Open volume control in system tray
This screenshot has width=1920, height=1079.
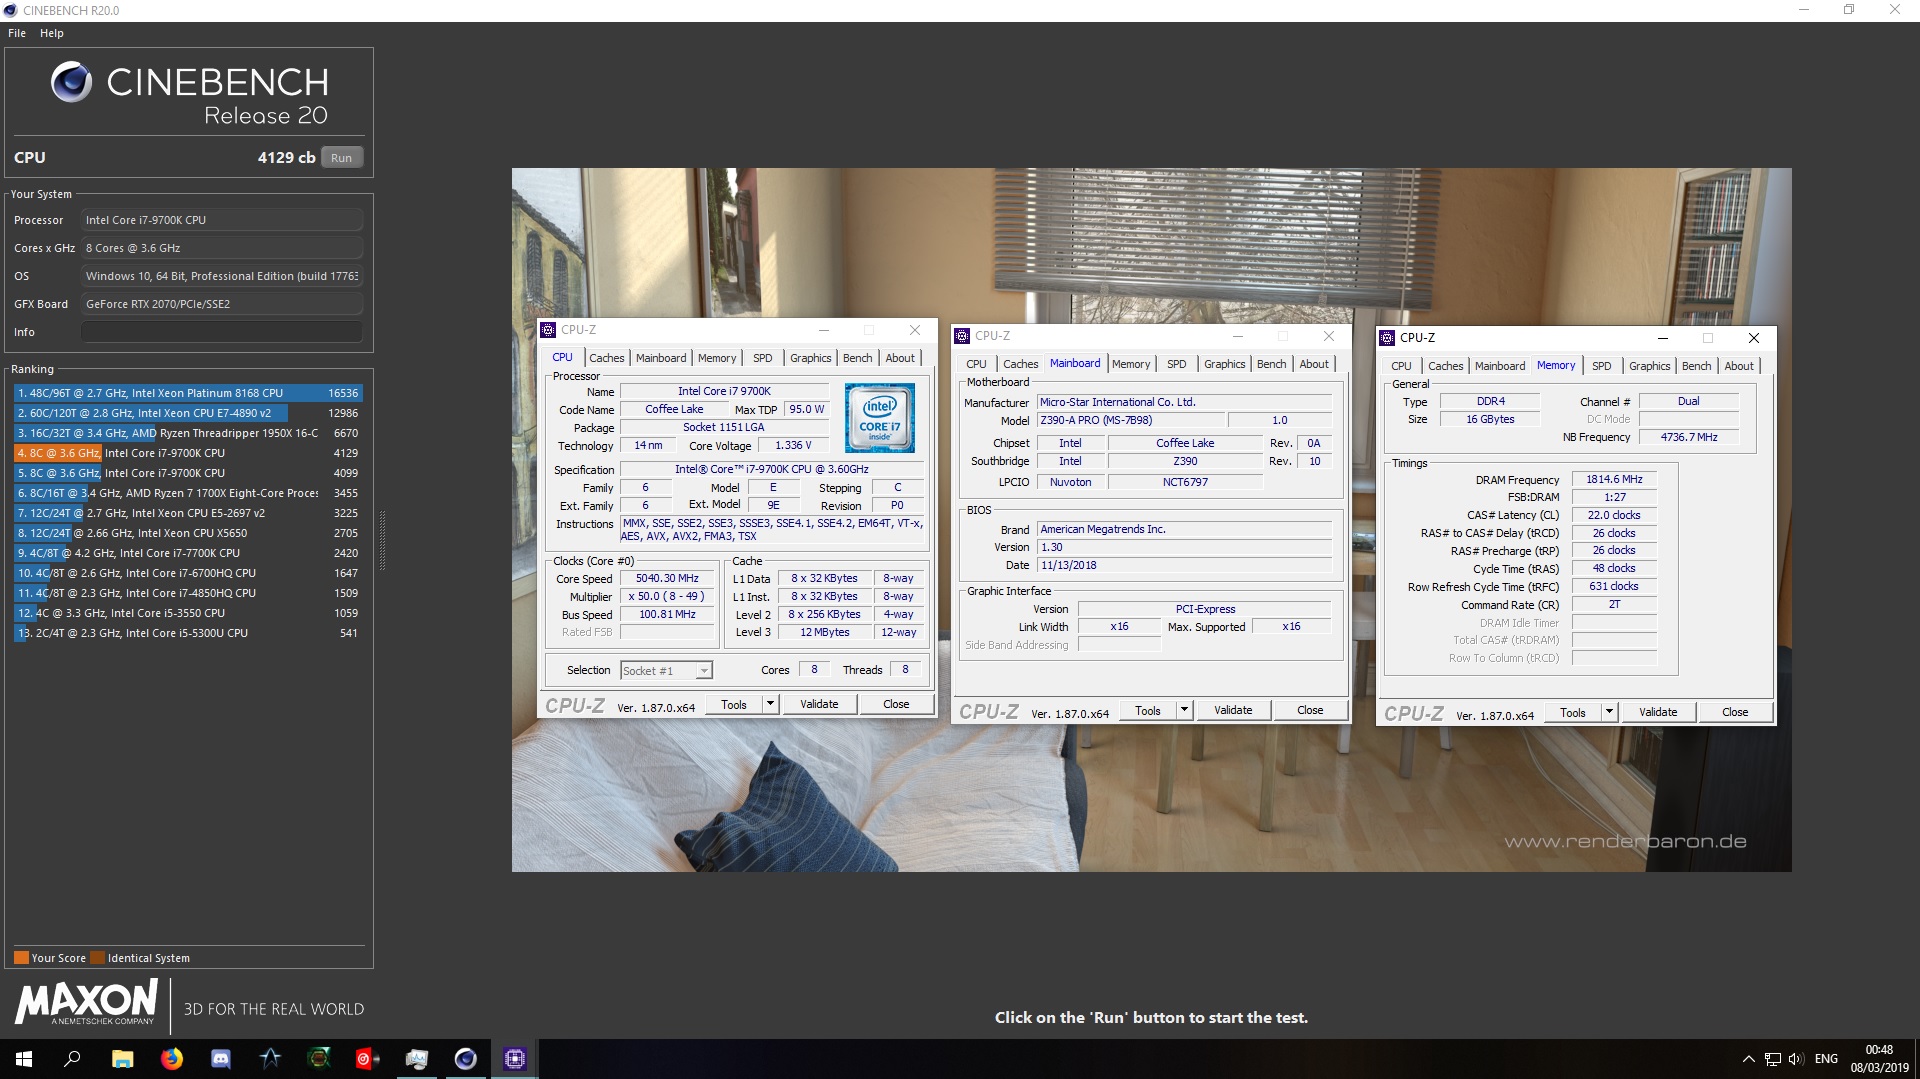pyautogui.click(x=1795, y=1059)
